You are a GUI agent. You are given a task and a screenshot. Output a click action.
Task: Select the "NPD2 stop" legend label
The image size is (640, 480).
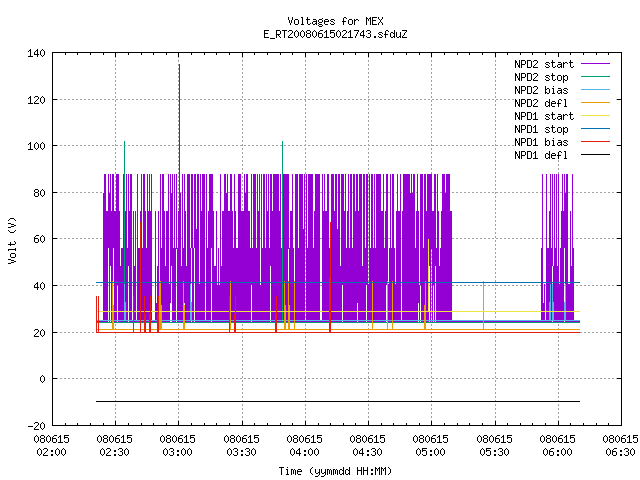[x=541, y=77]
